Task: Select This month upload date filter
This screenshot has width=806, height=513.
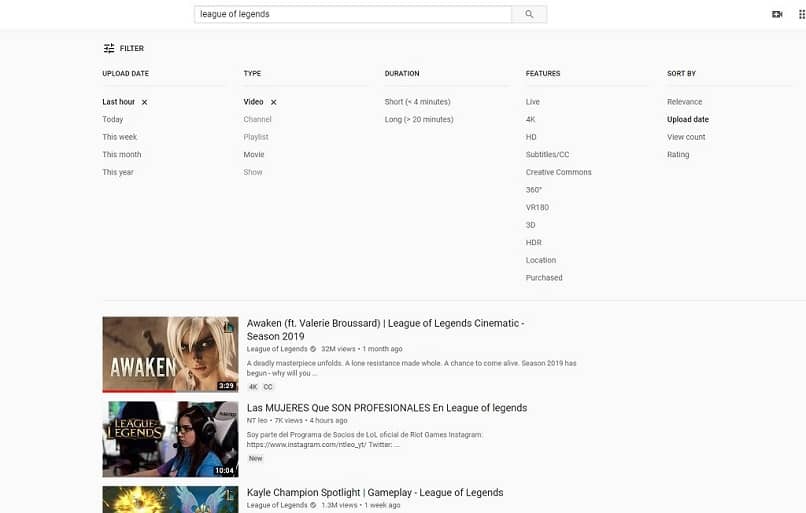Action: (122, 154)
